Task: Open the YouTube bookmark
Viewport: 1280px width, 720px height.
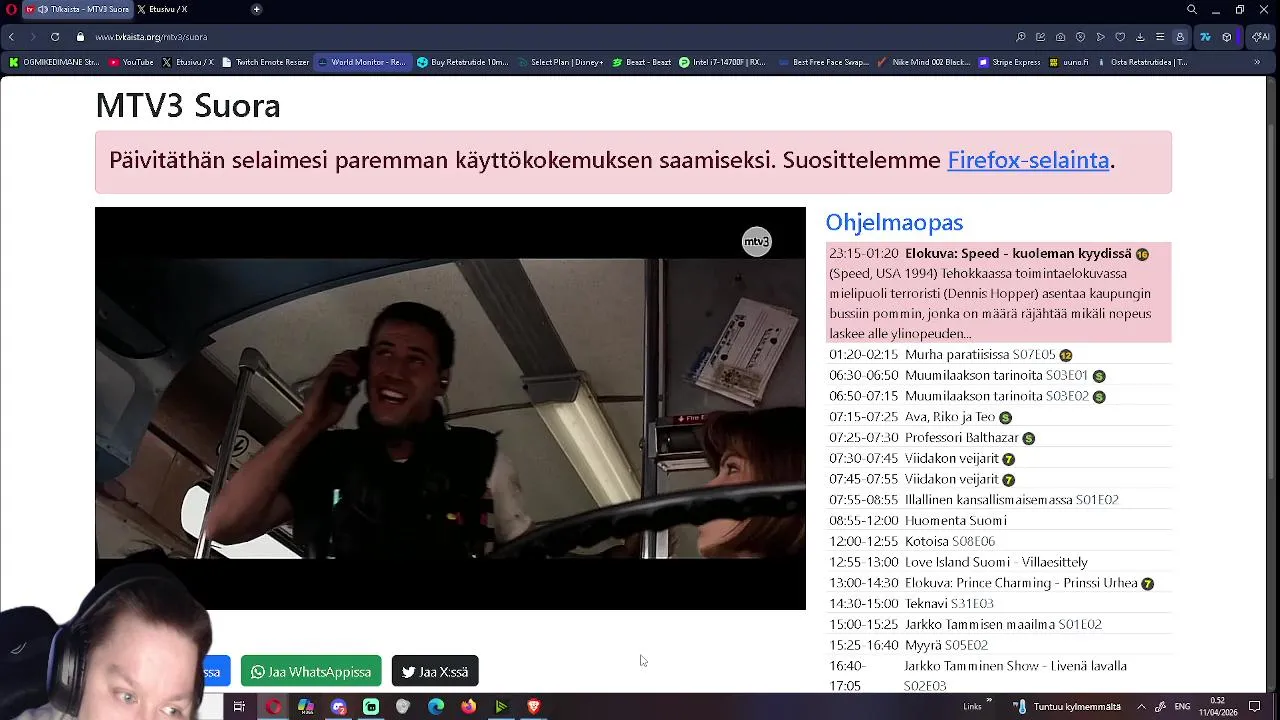Action: tap(131, 62)
